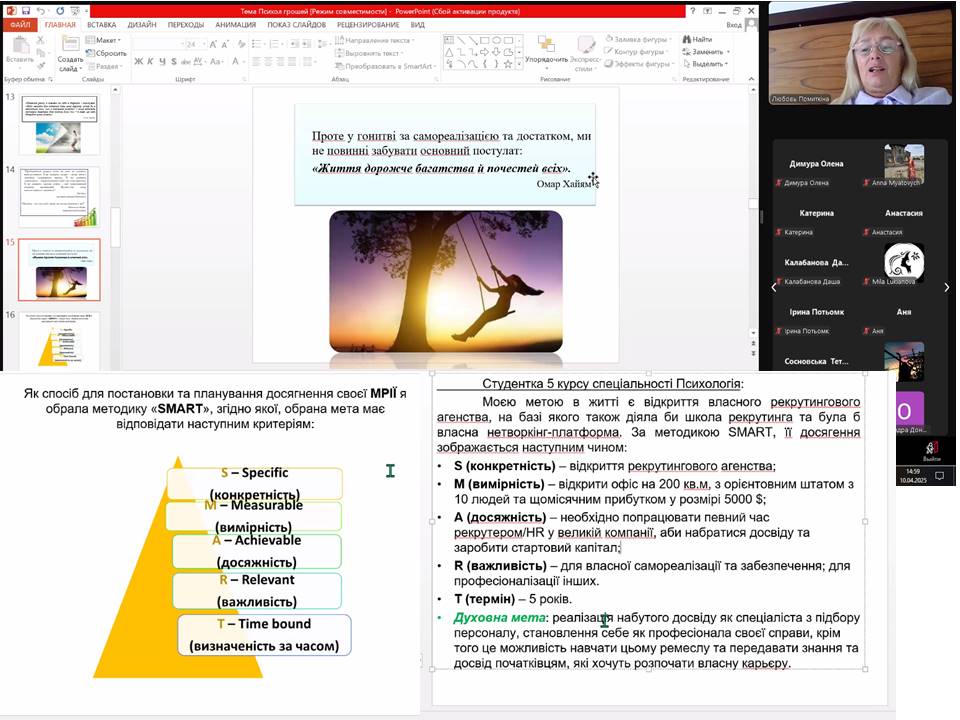Image resolution: width=960 pixels, height=720 pixels.
Task: Toggle underline formatting (Ч) in Font group
Action: tap(162, 61)
